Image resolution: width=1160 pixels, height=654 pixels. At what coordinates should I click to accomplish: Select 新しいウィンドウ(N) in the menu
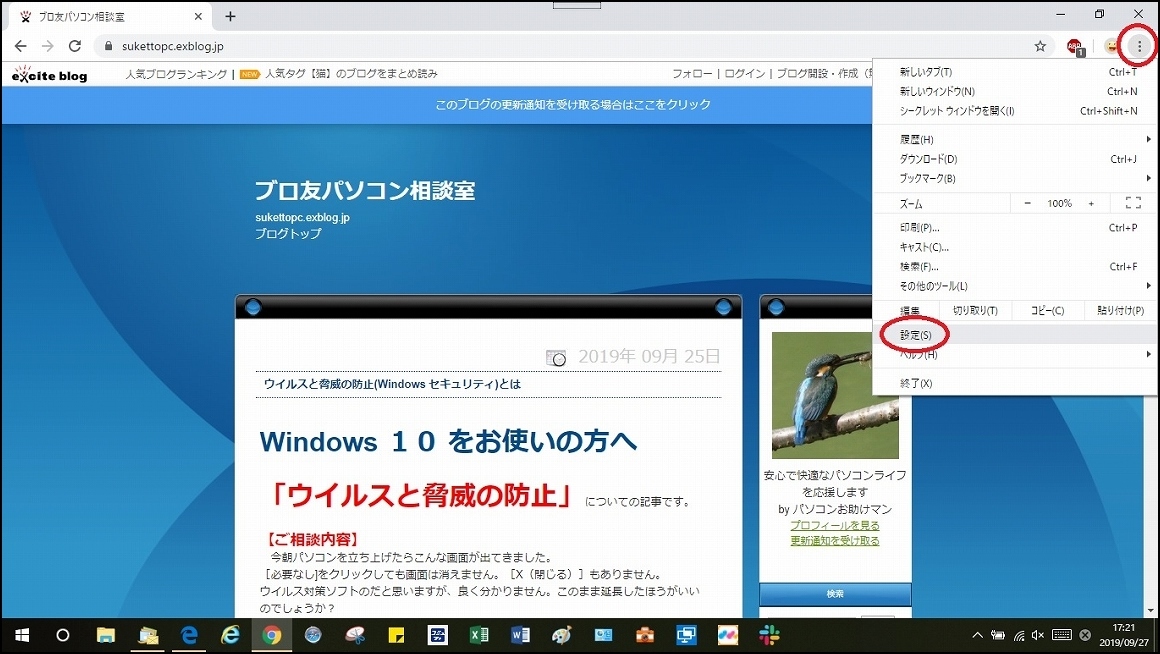point(1017,92)
